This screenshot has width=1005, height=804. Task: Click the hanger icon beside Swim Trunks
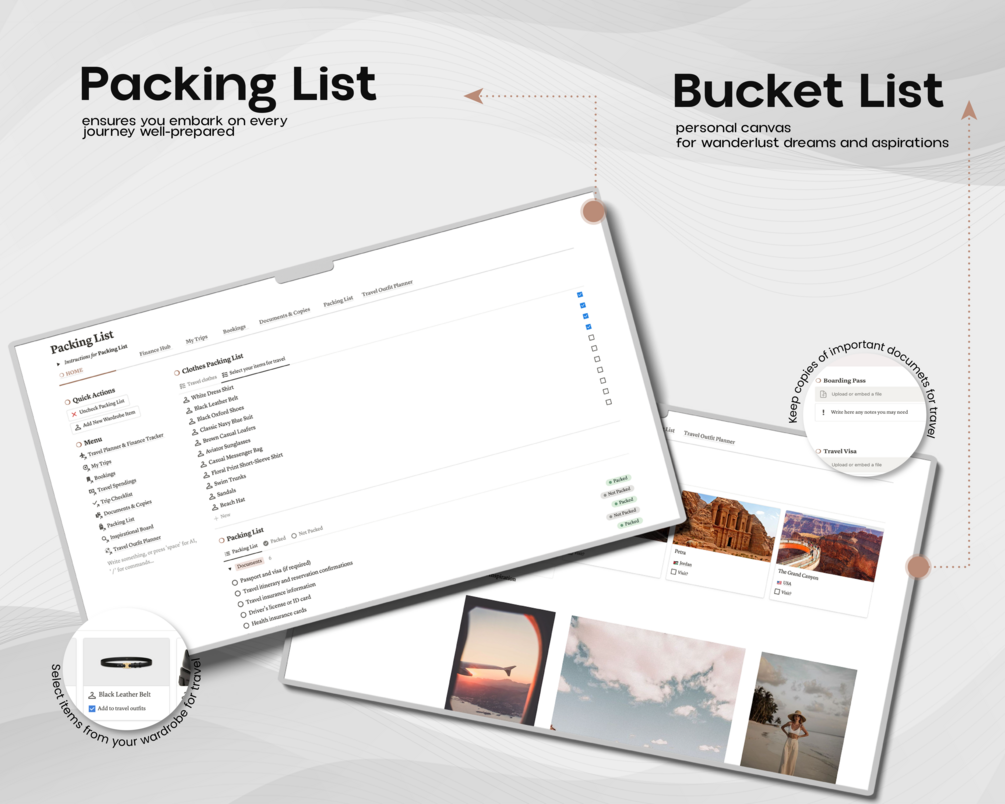(x=209, y=485)
